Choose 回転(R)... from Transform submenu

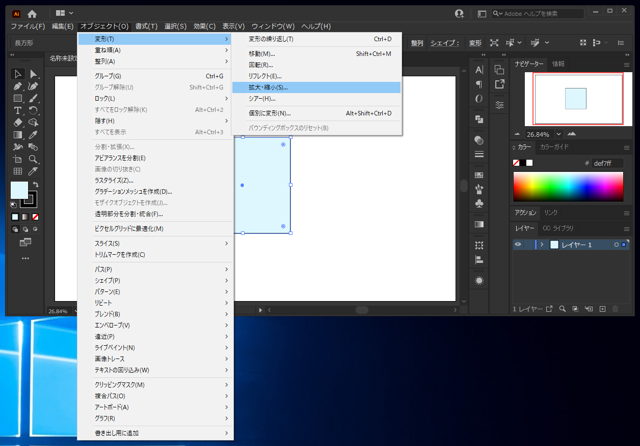[x=316, y=65]
